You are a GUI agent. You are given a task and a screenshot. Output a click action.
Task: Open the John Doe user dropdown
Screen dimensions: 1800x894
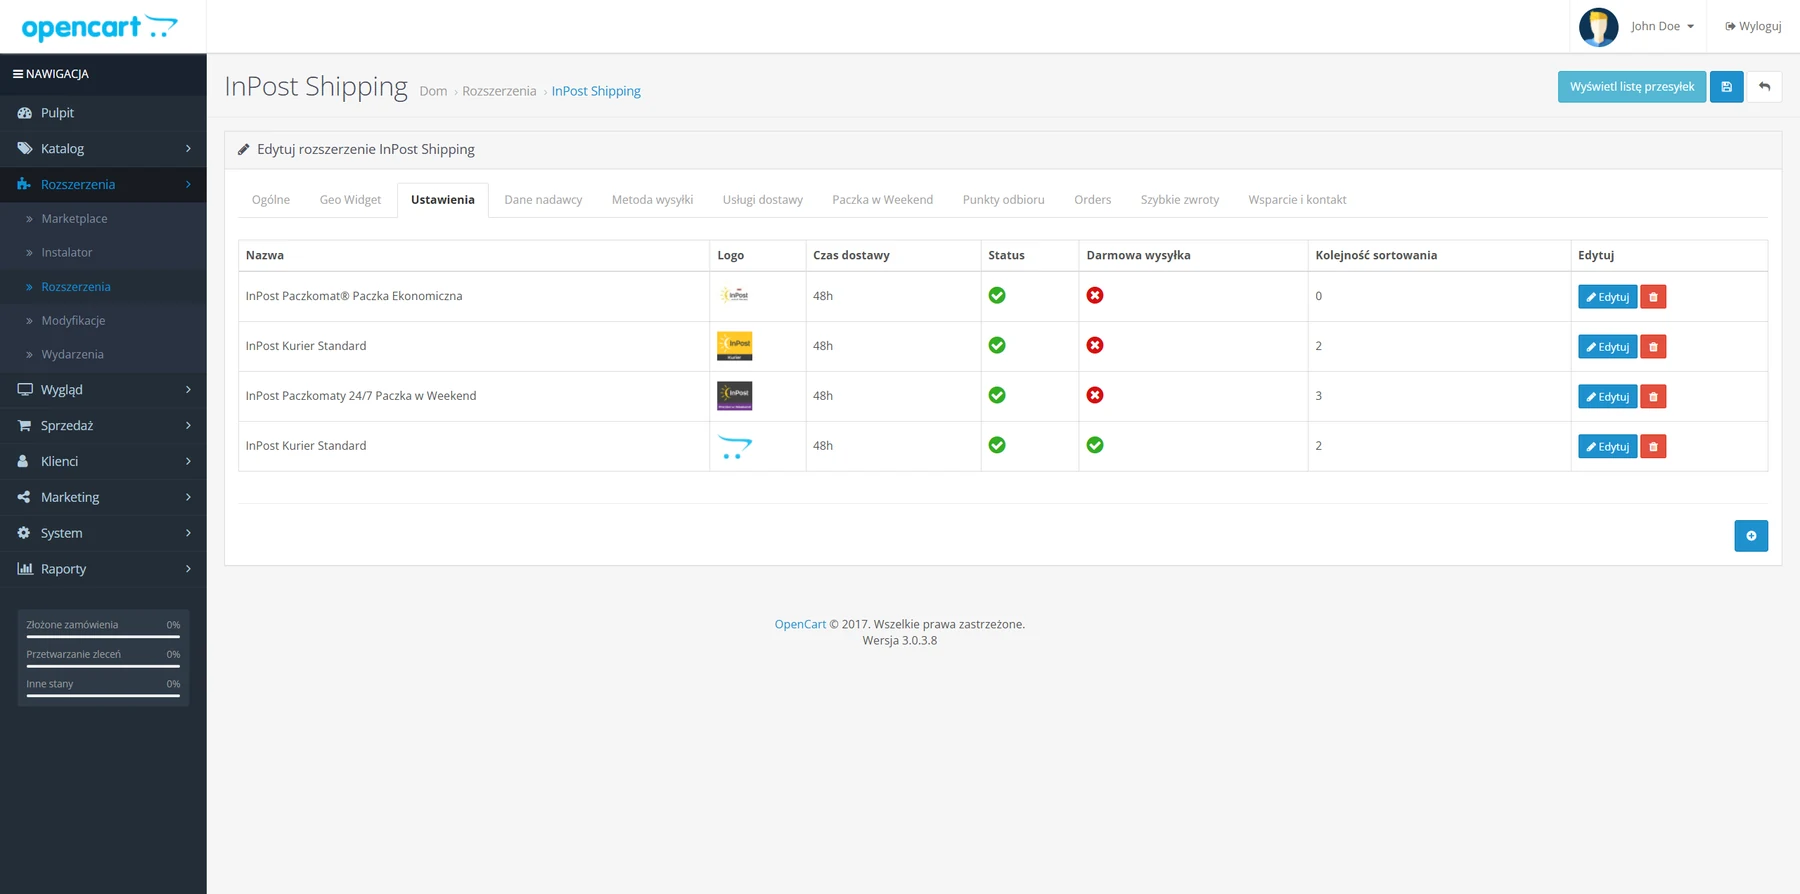[x=1662, y=27]
